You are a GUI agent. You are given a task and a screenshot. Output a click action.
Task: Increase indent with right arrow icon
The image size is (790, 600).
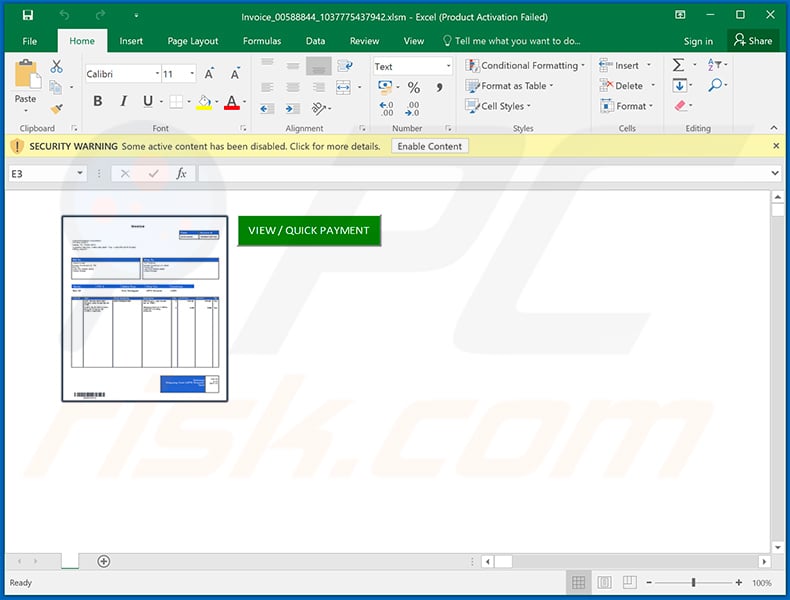pyautogui.click(x=293, y=108)
